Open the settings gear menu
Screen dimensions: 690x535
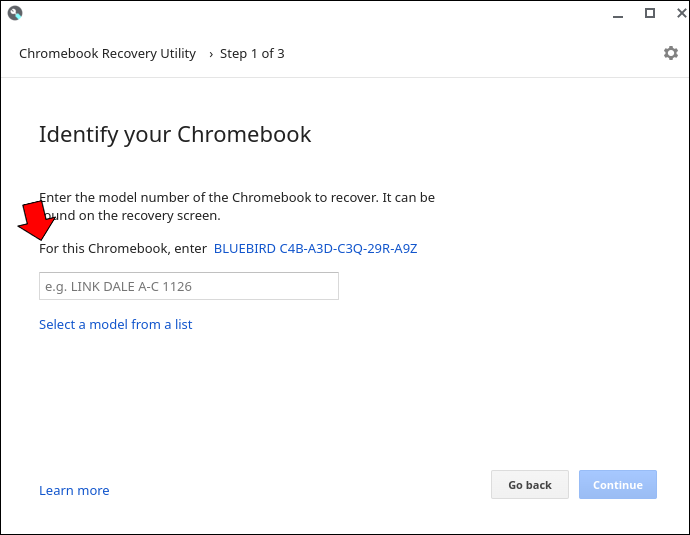(671, 53)
